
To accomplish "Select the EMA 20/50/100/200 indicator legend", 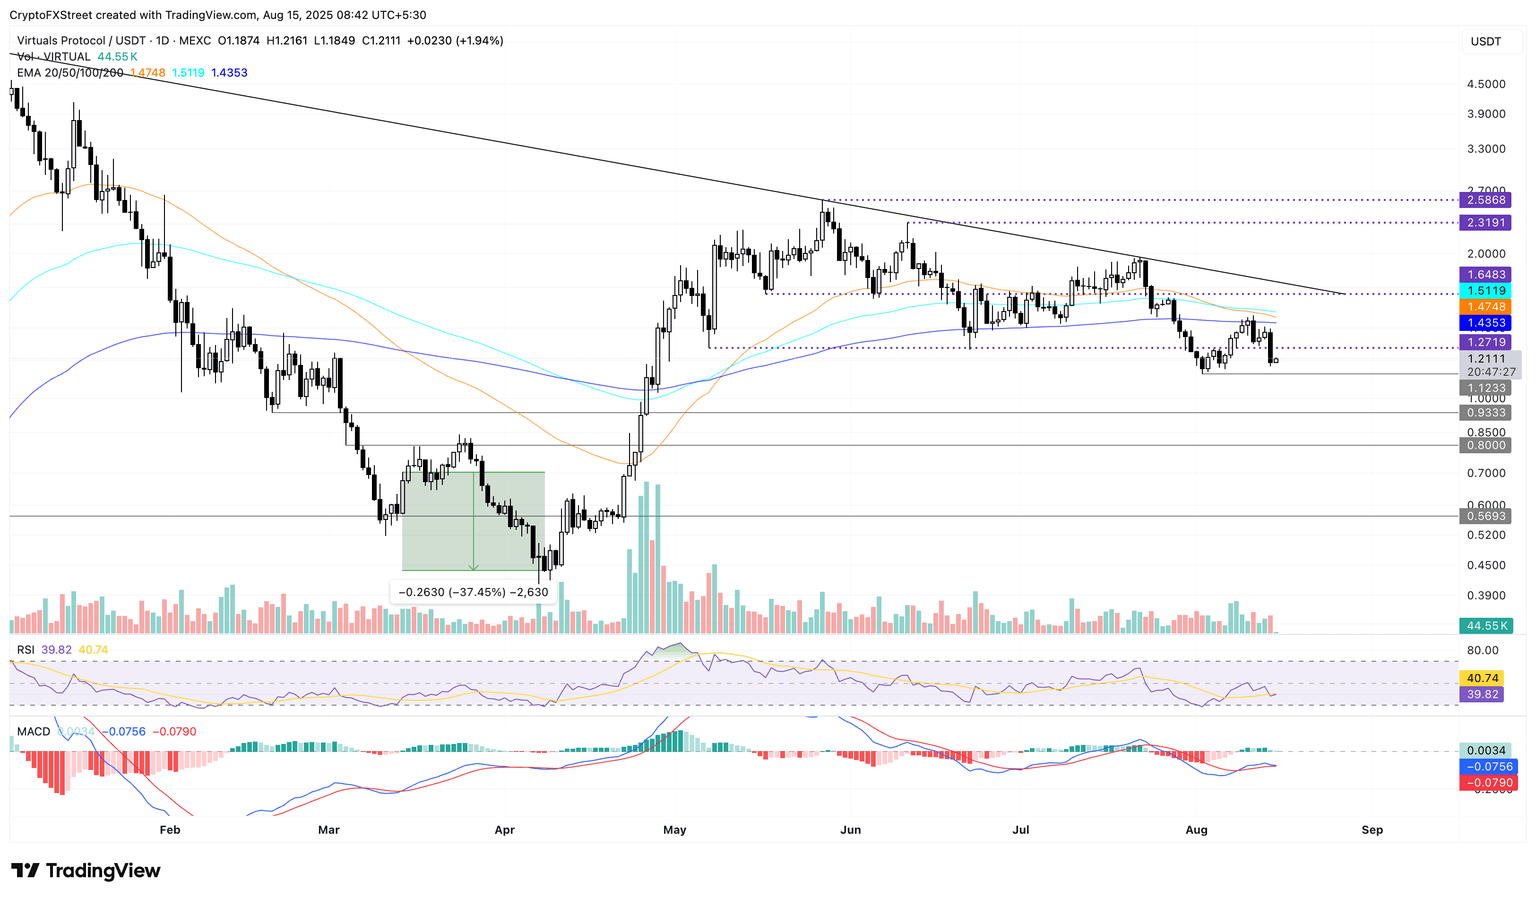I will coord(70,73).
